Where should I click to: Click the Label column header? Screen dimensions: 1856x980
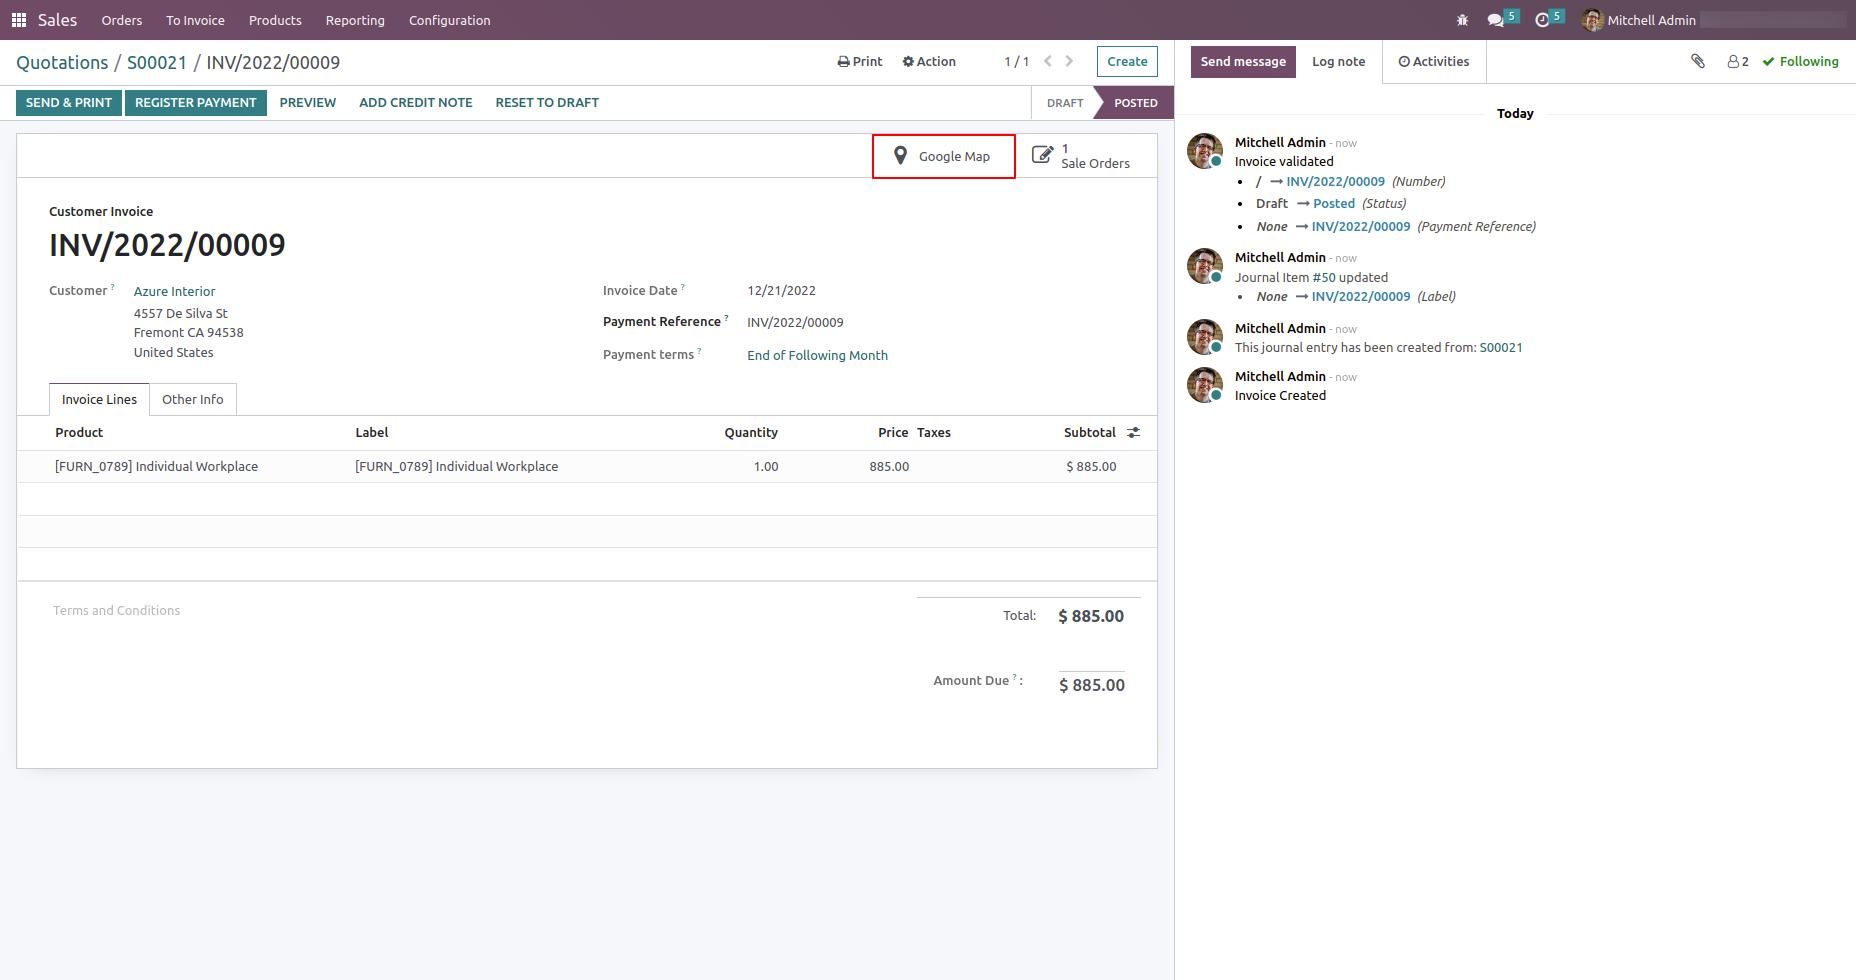[372, 433]
